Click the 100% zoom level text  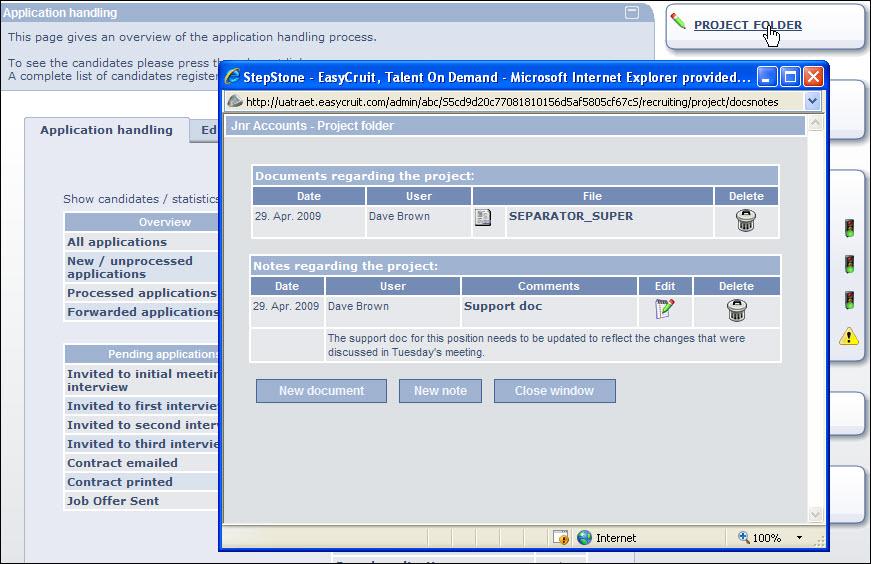[x=767, y=538]
